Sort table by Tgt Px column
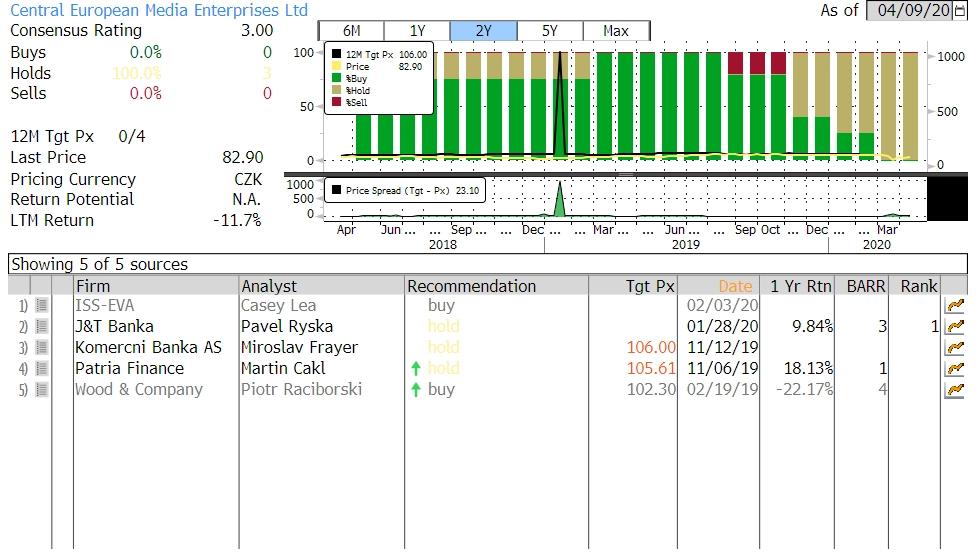Screen dimensions: 976x556 click(633, 286)
